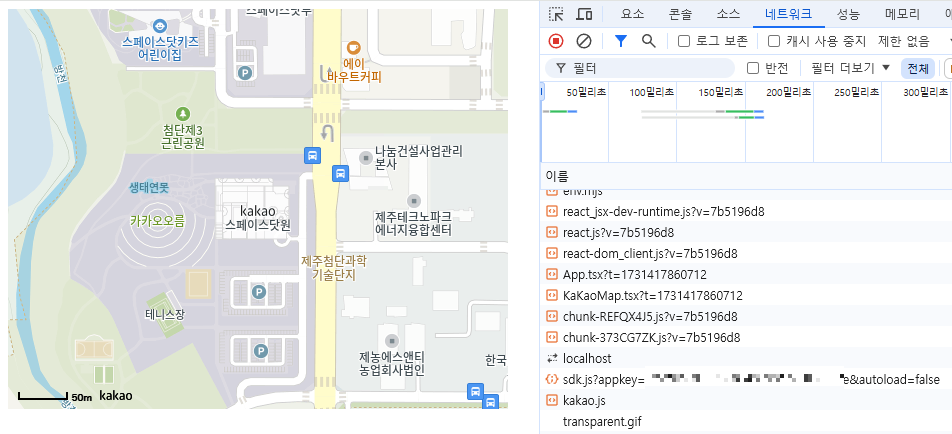The width and height of the screenshot is (952, 434).
Task: Toggle the device toolbar icon
Action: point(584,14)
